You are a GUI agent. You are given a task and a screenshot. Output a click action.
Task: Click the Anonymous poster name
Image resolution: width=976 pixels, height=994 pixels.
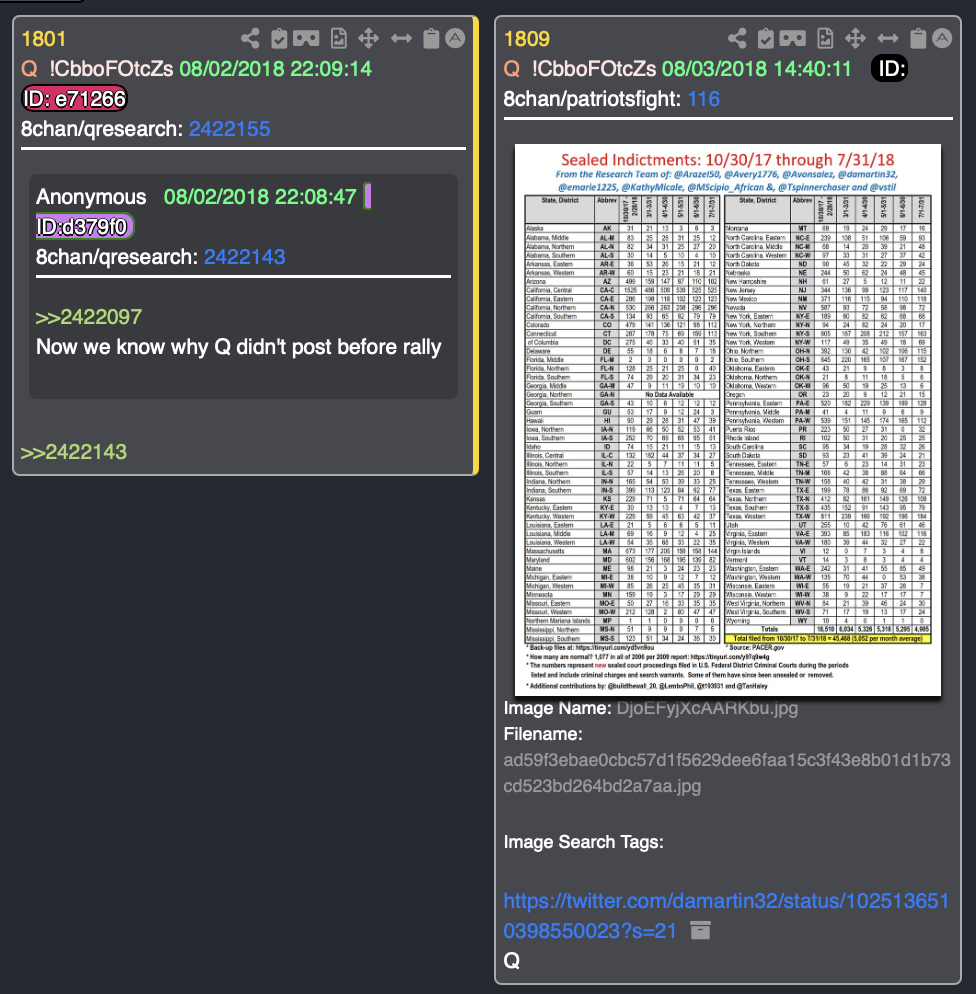point(91,197)
